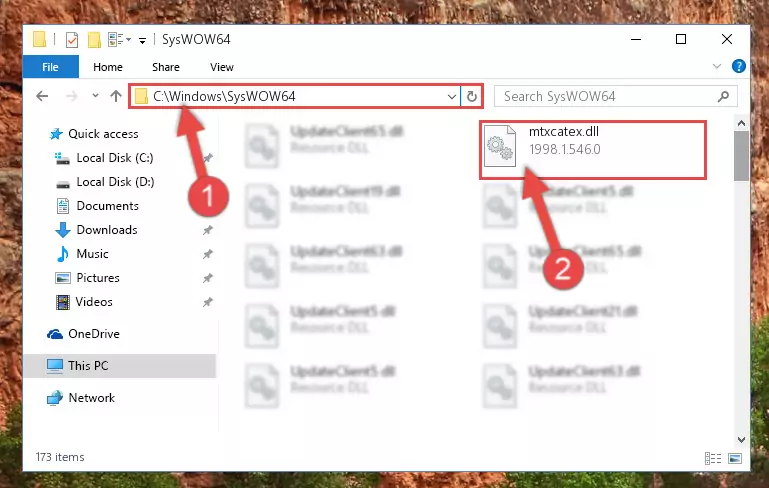Open Music in the sidebar
This screenshot has height=488, width=769.
[x=92, y=254]
